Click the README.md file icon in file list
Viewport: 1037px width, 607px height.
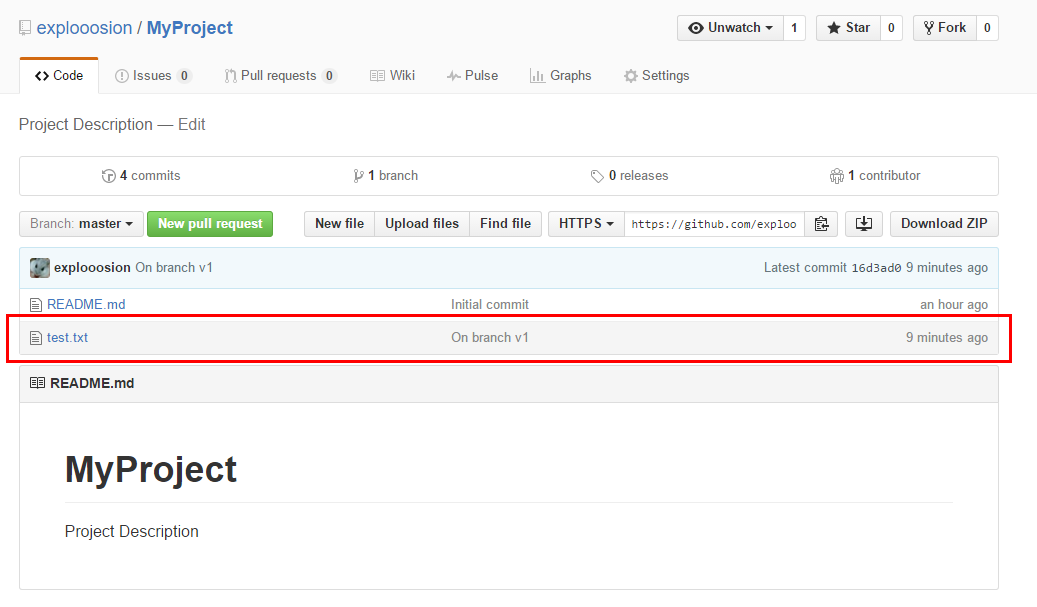(x=36, y=305)
